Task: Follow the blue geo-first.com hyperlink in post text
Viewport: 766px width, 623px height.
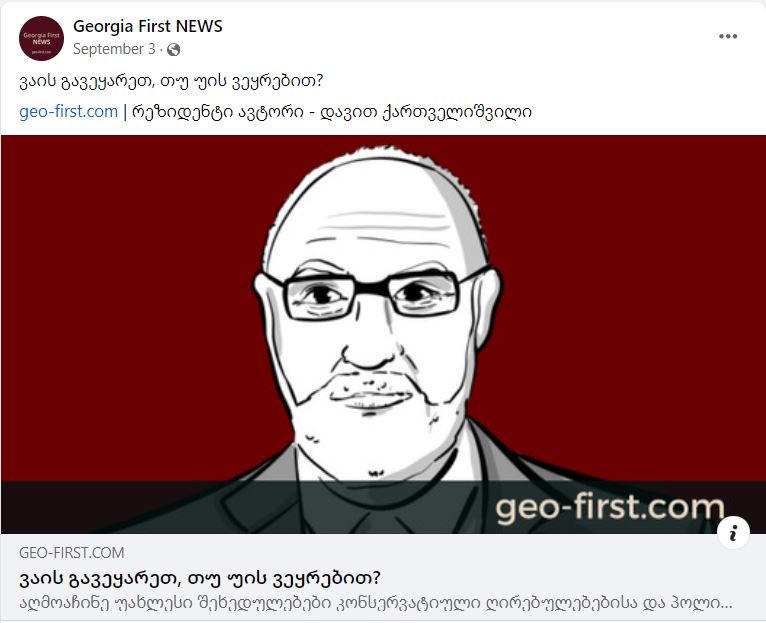Action: click(68, 111)
